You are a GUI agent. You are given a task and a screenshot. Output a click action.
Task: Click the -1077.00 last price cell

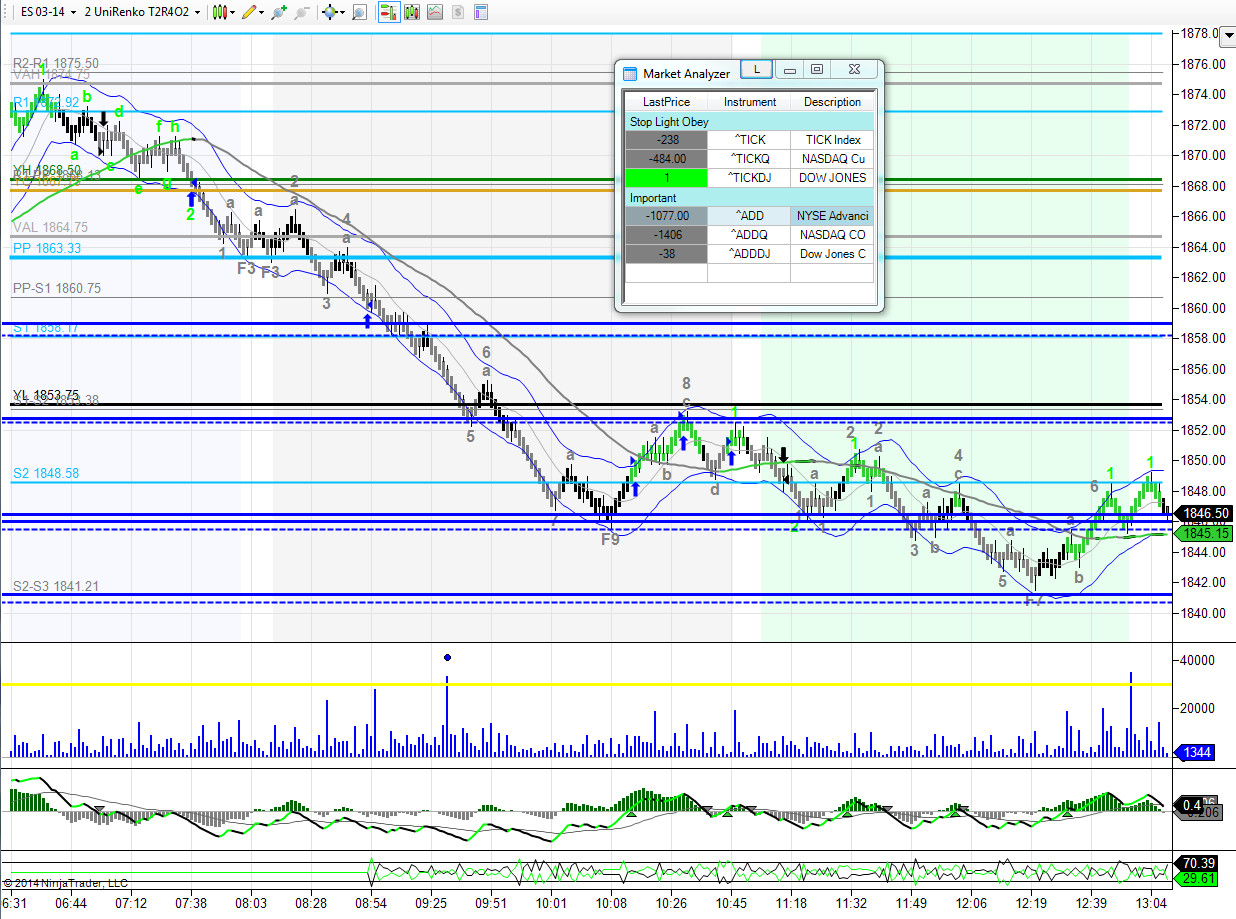tap(666, 217)
